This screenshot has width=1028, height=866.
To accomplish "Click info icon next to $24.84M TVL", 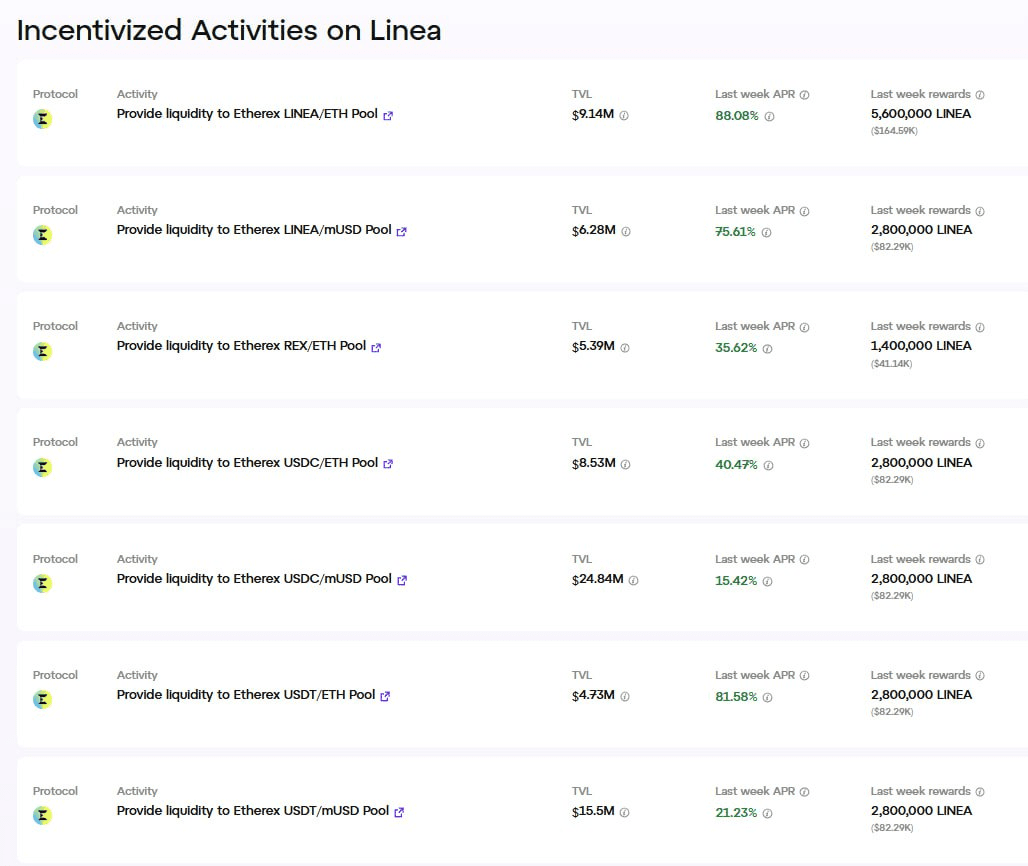I will (x=633, y=580).
